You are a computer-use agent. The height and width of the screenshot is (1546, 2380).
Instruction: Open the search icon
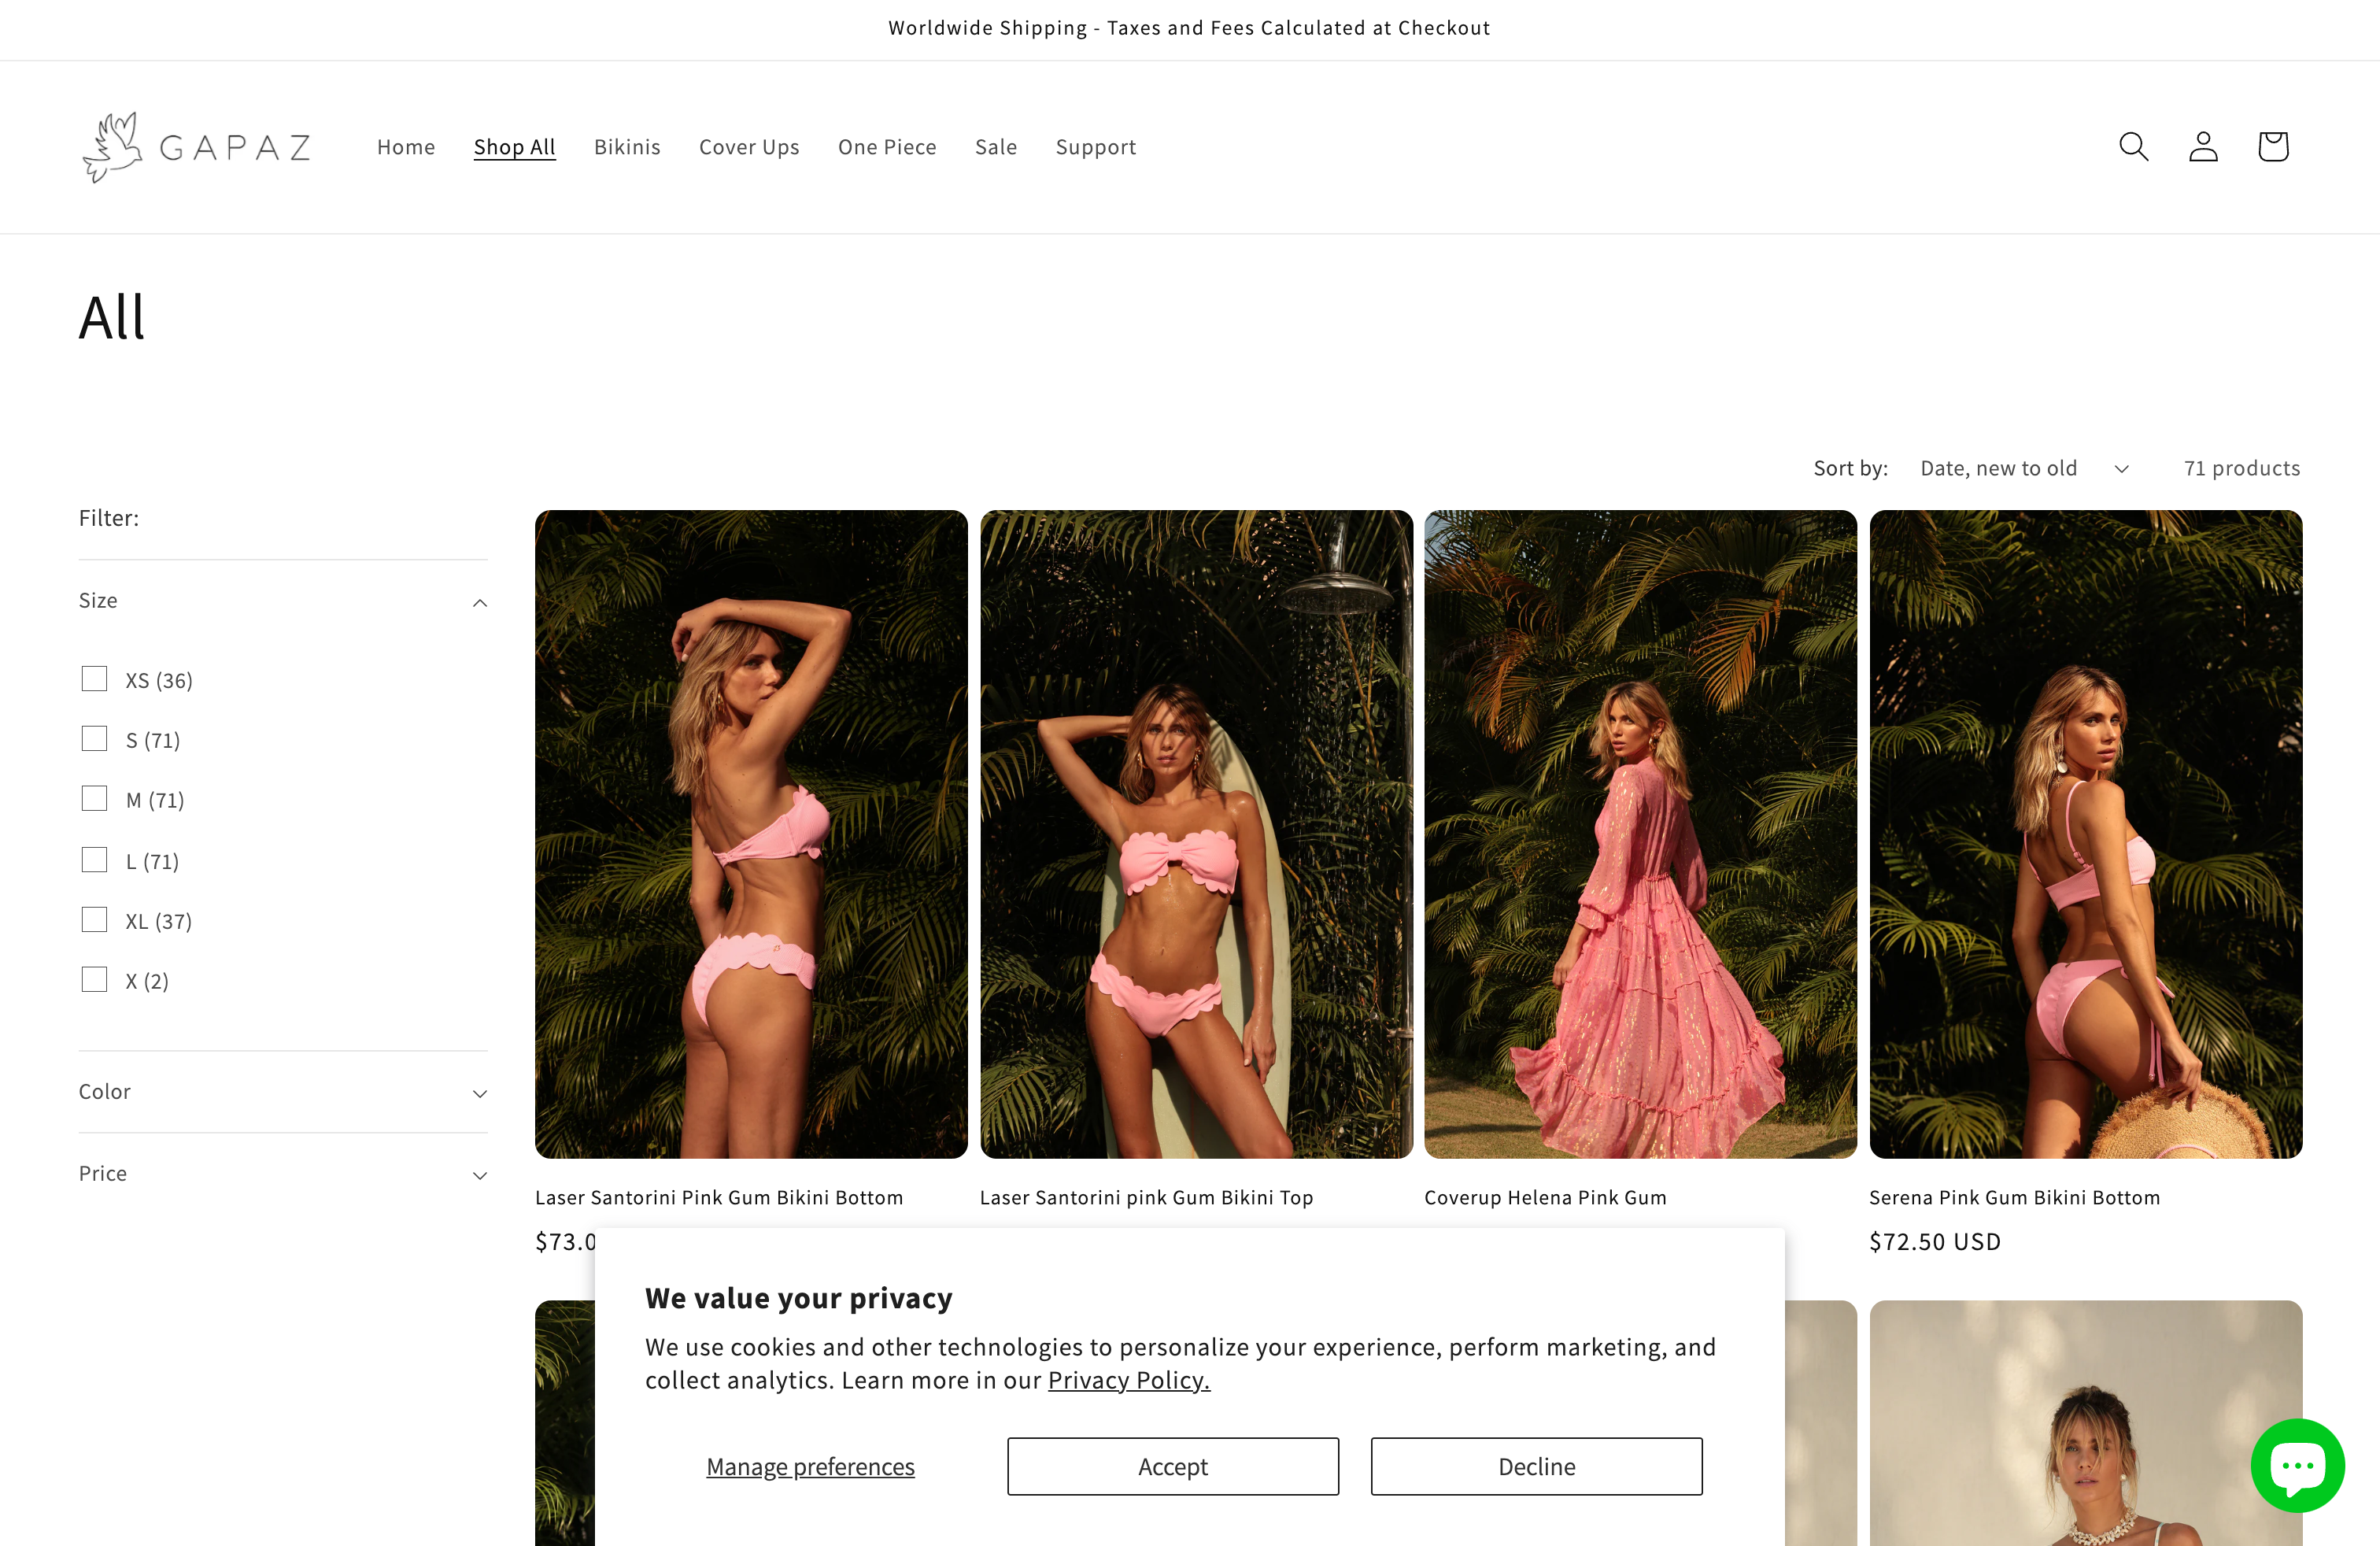coord(2133,146)
